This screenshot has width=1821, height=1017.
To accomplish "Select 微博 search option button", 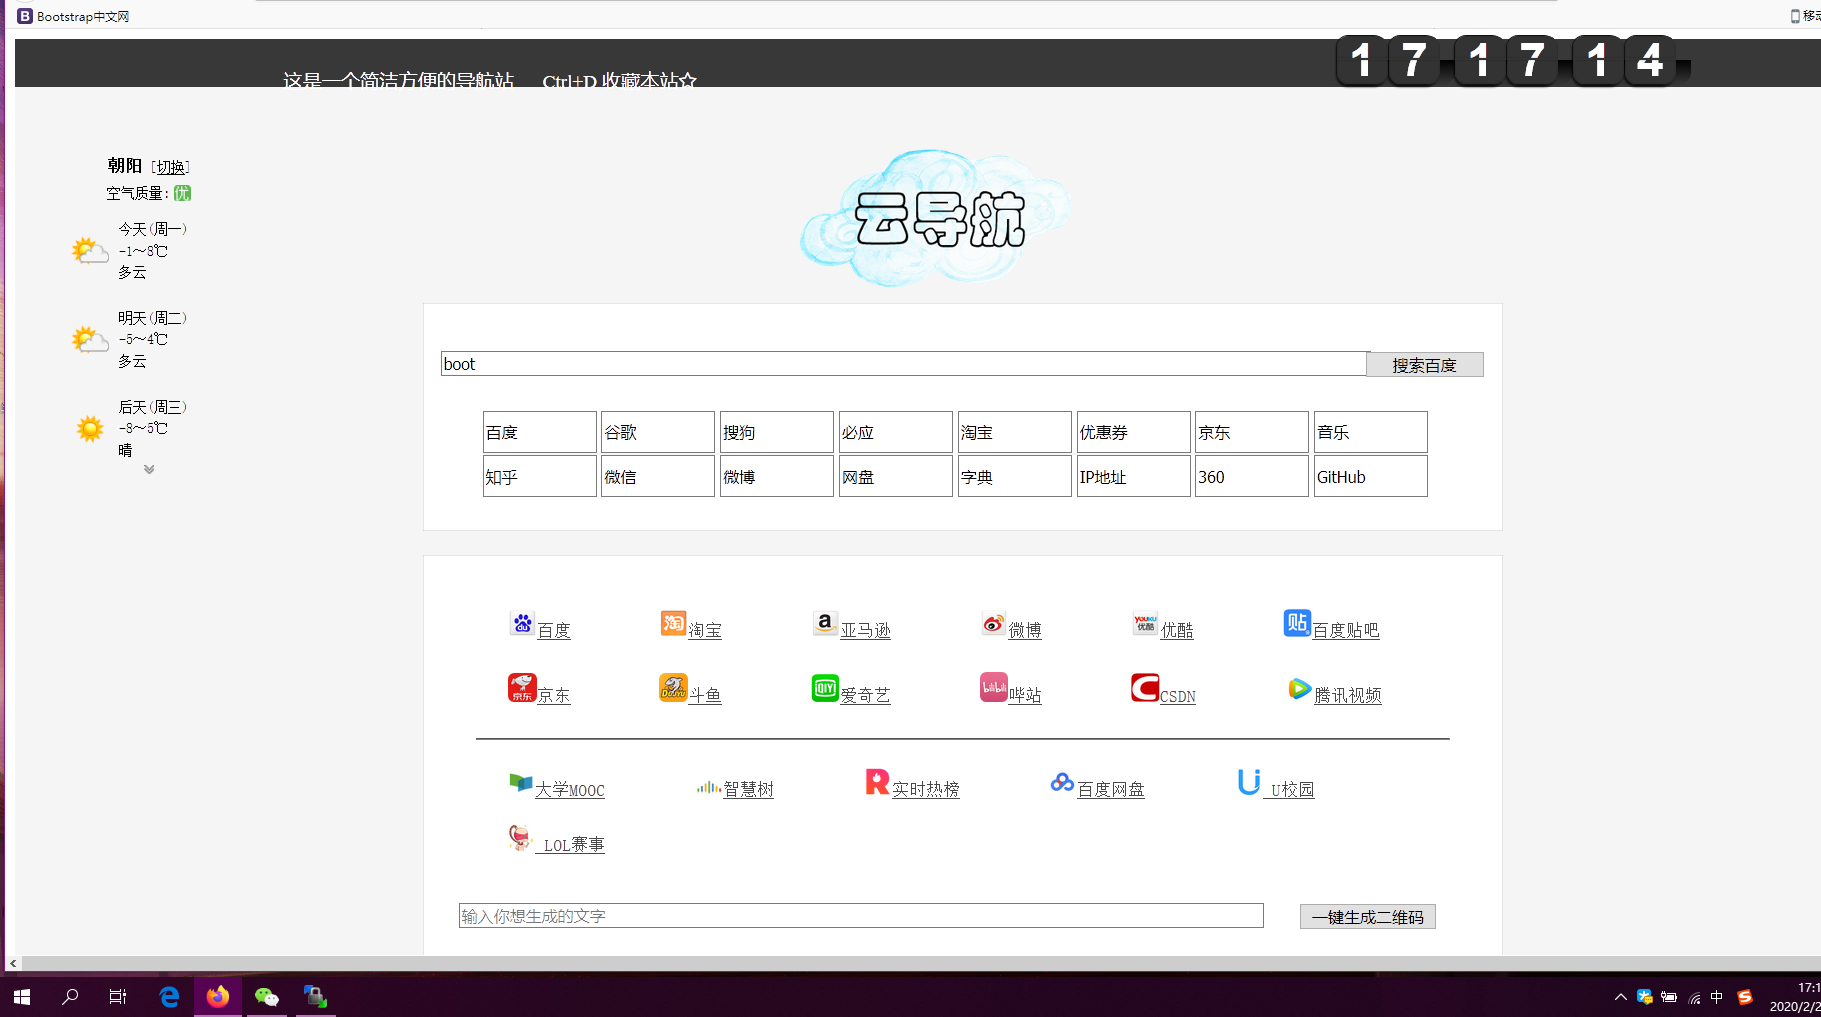I will point(777,476).
